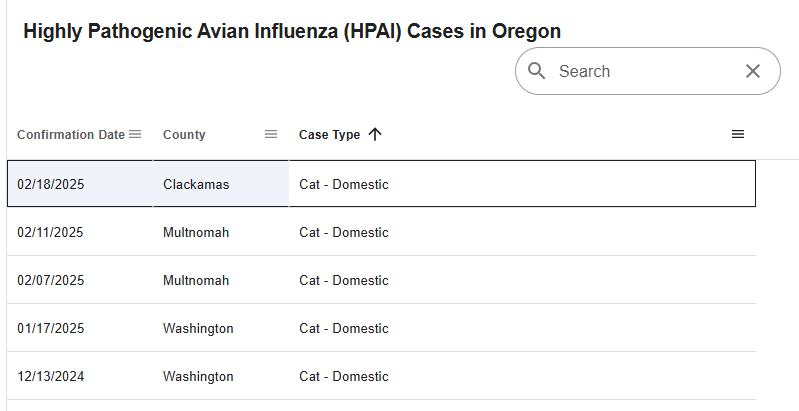
Task: Toggle the Case Type sort arrow
Action: click(x=375, y=134)
